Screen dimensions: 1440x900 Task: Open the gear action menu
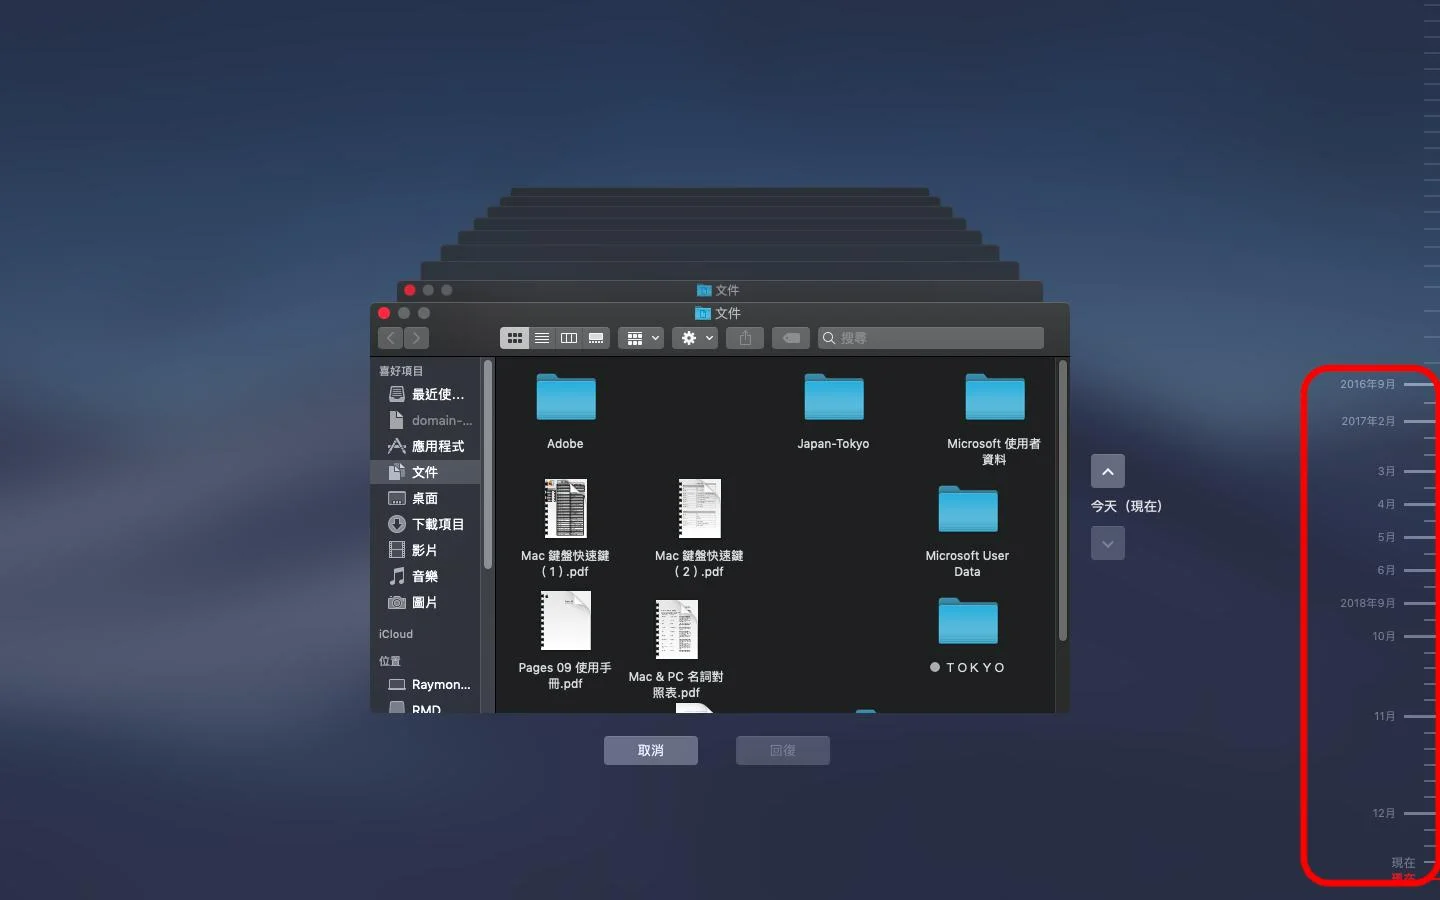pyautogui.click(x=695, y=338)
